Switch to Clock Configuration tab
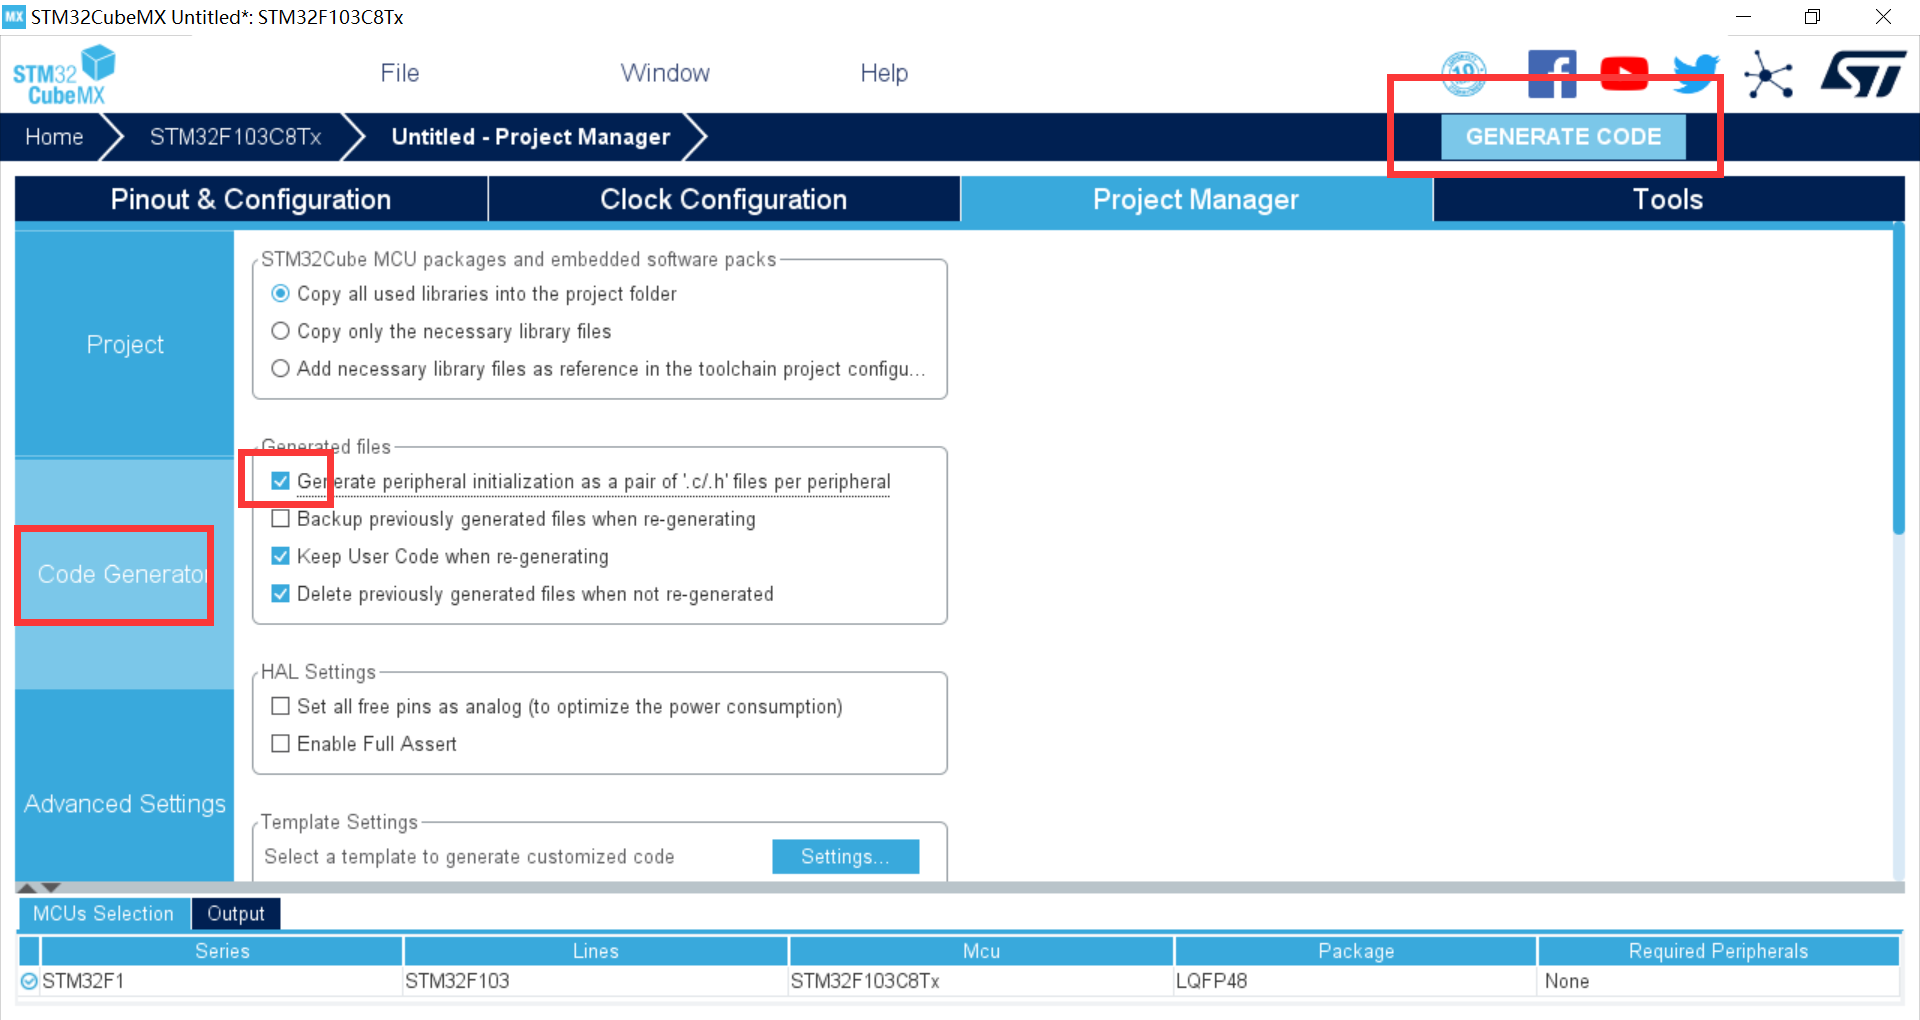This screenshot has height=1020, width=1920. (724, 199)
